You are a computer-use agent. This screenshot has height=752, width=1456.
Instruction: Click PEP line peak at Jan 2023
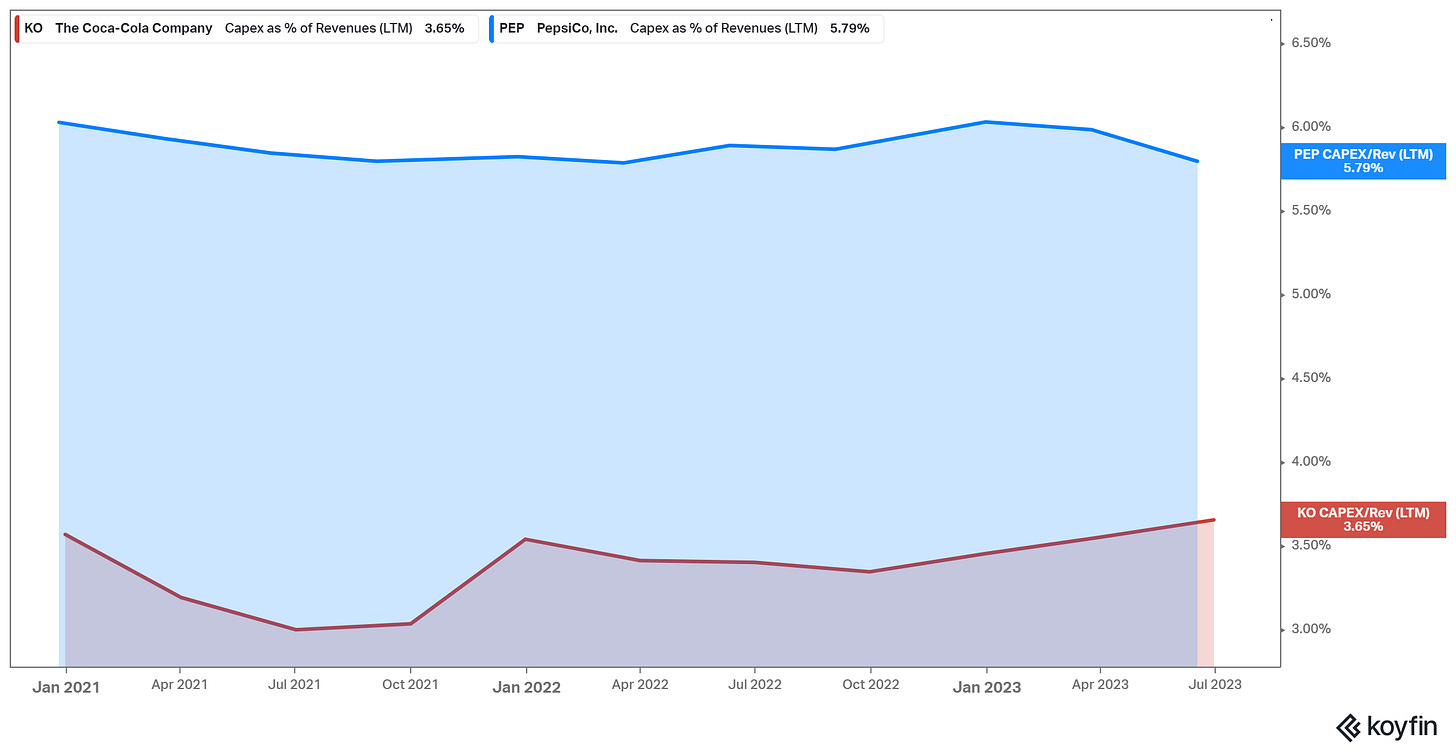[x=987, y=122]
